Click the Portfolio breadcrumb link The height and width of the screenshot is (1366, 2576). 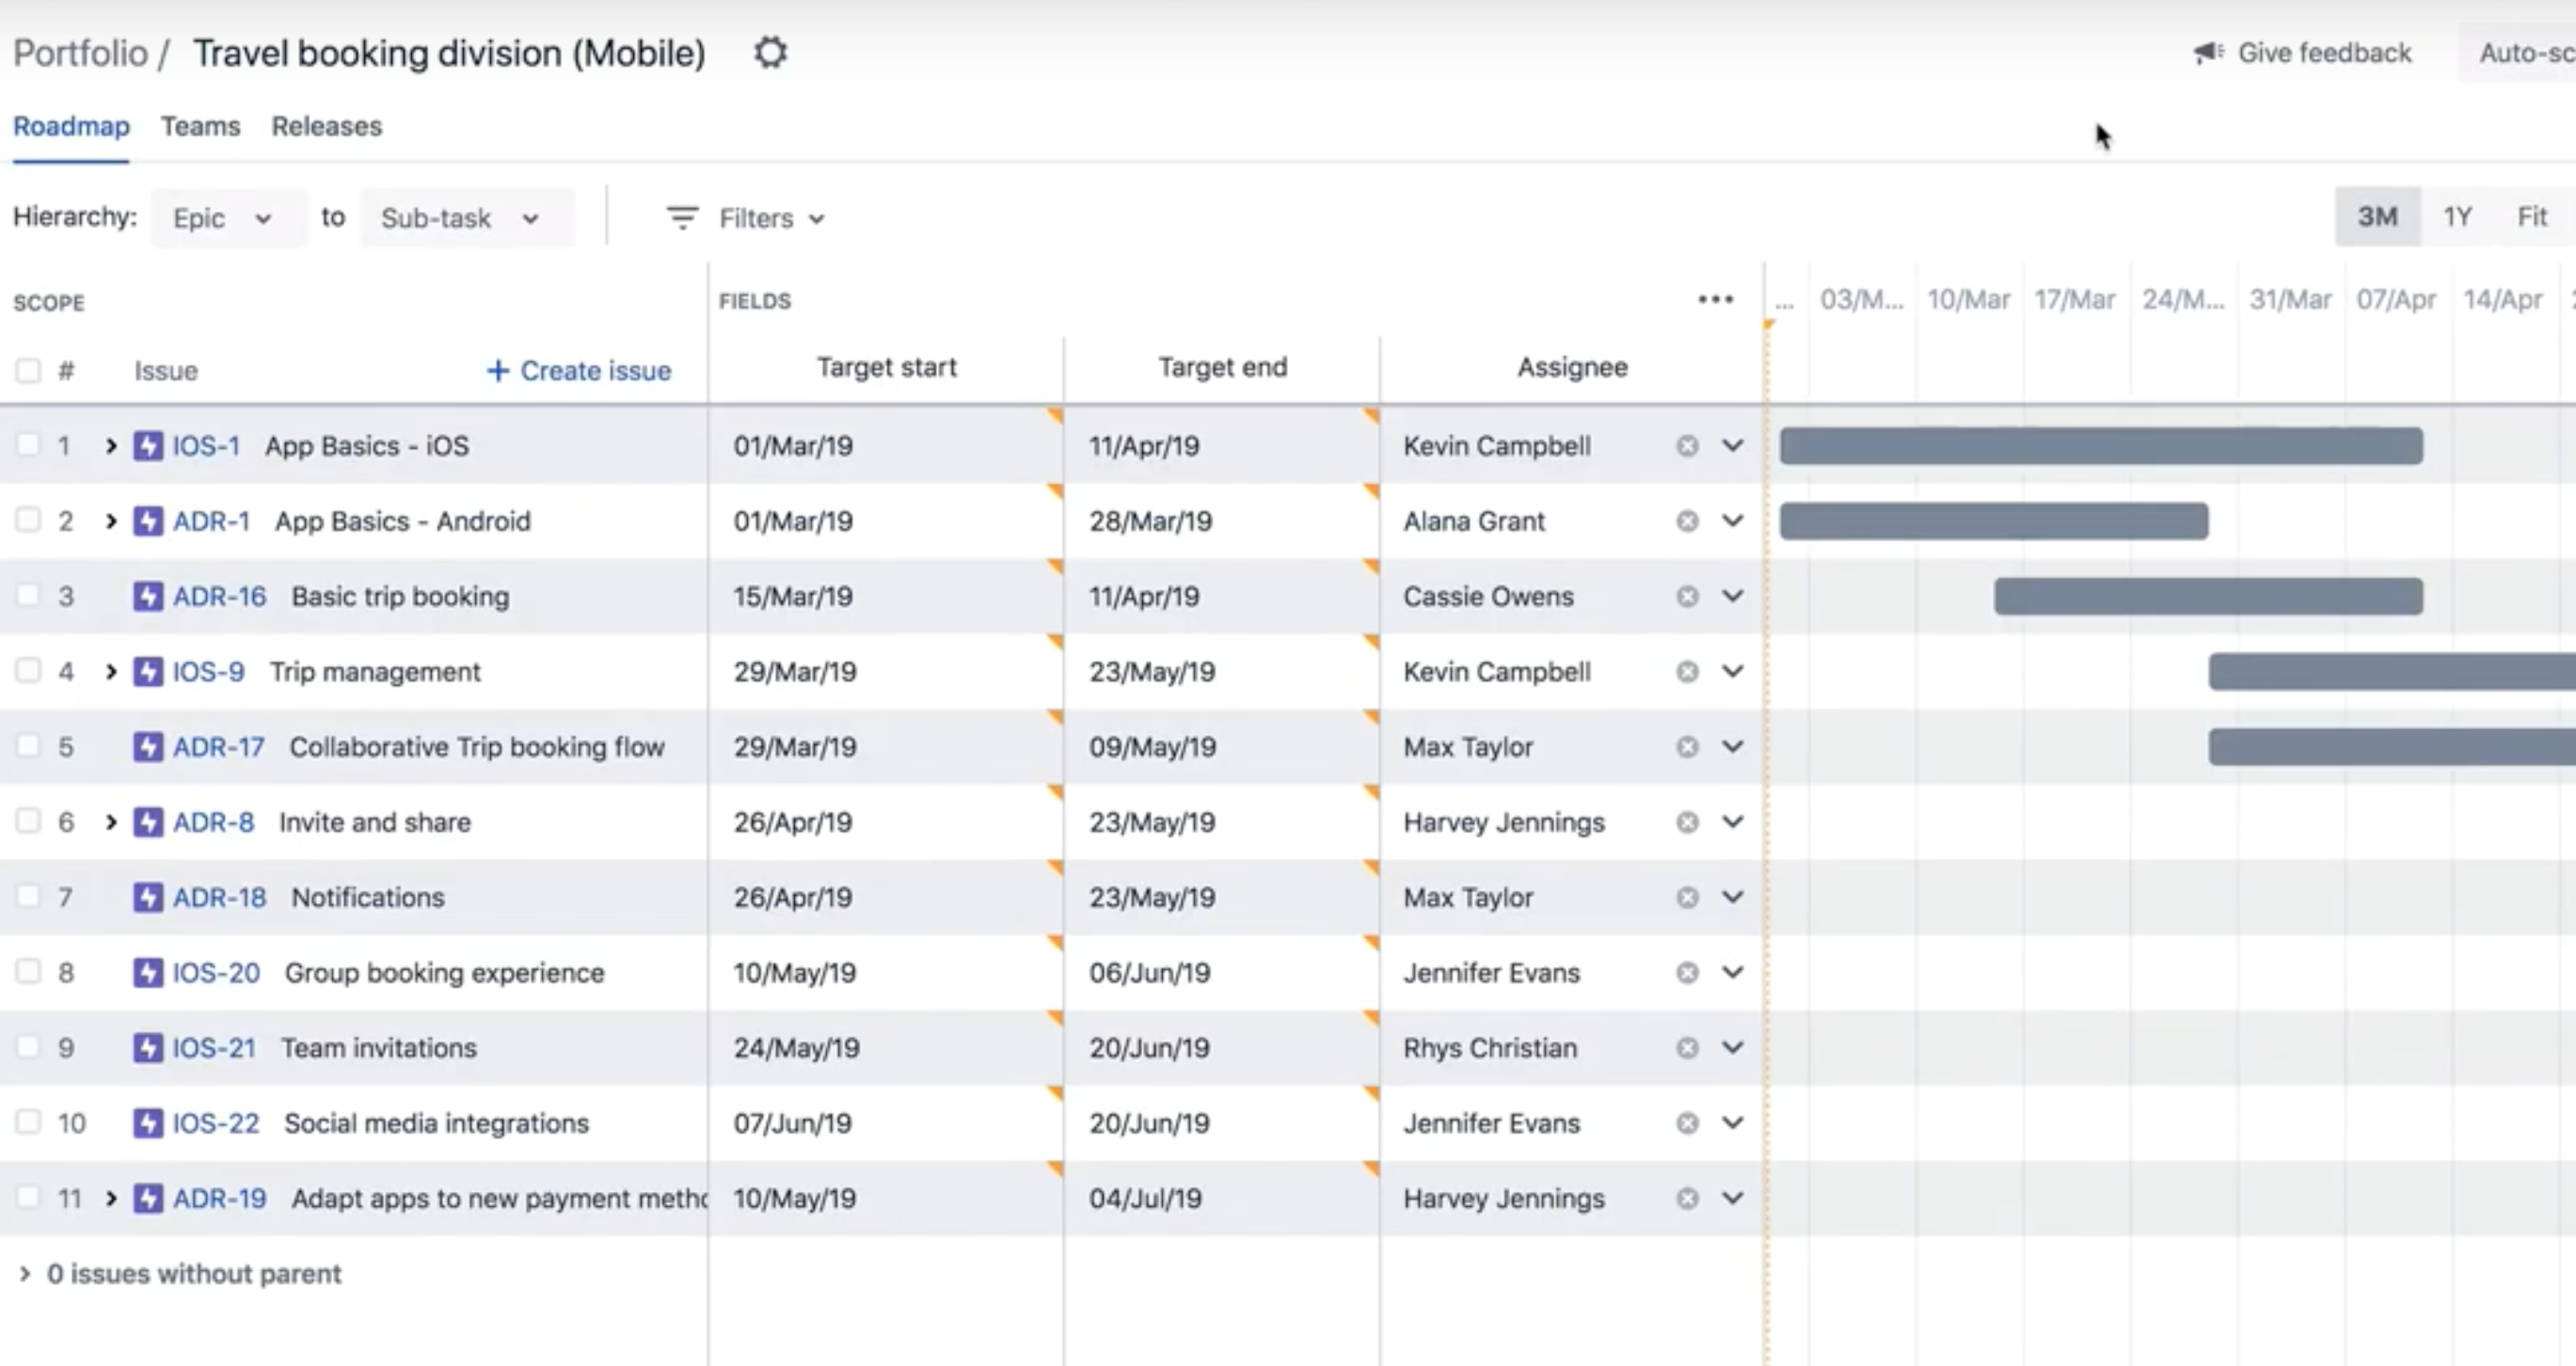pos(80,53)
